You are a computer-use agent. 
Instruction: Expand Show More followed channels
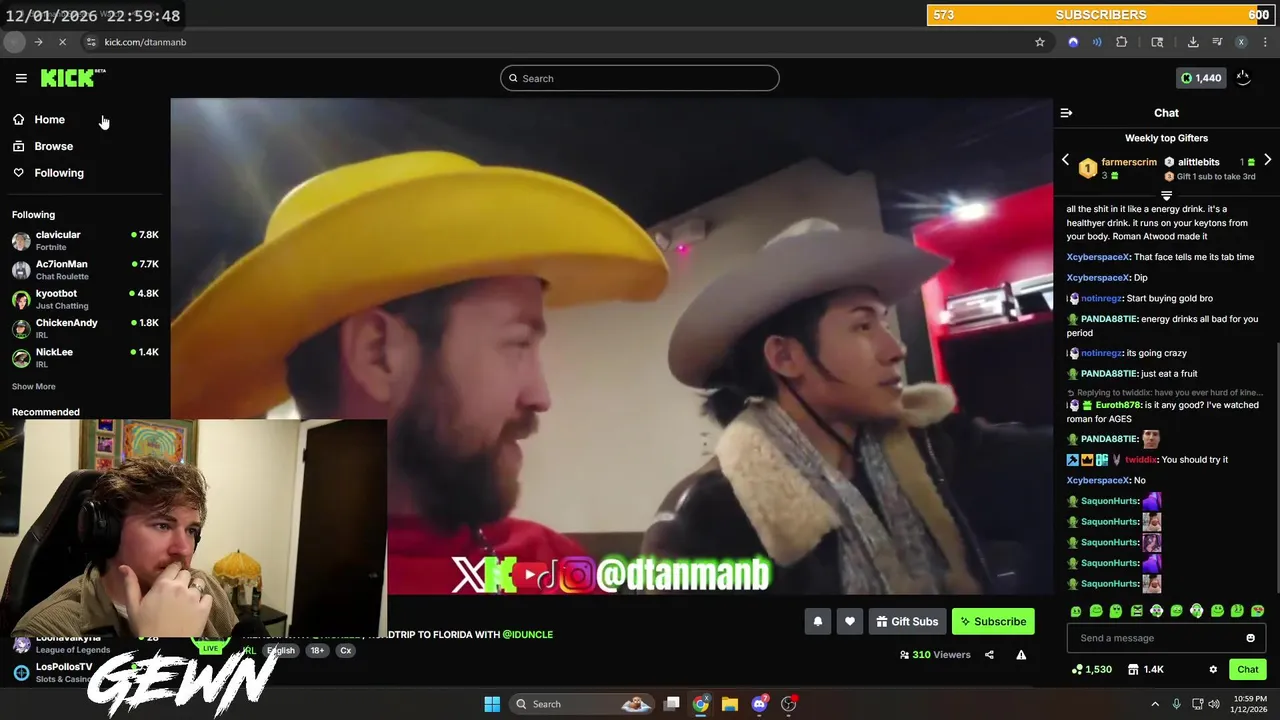click(34, 386)
